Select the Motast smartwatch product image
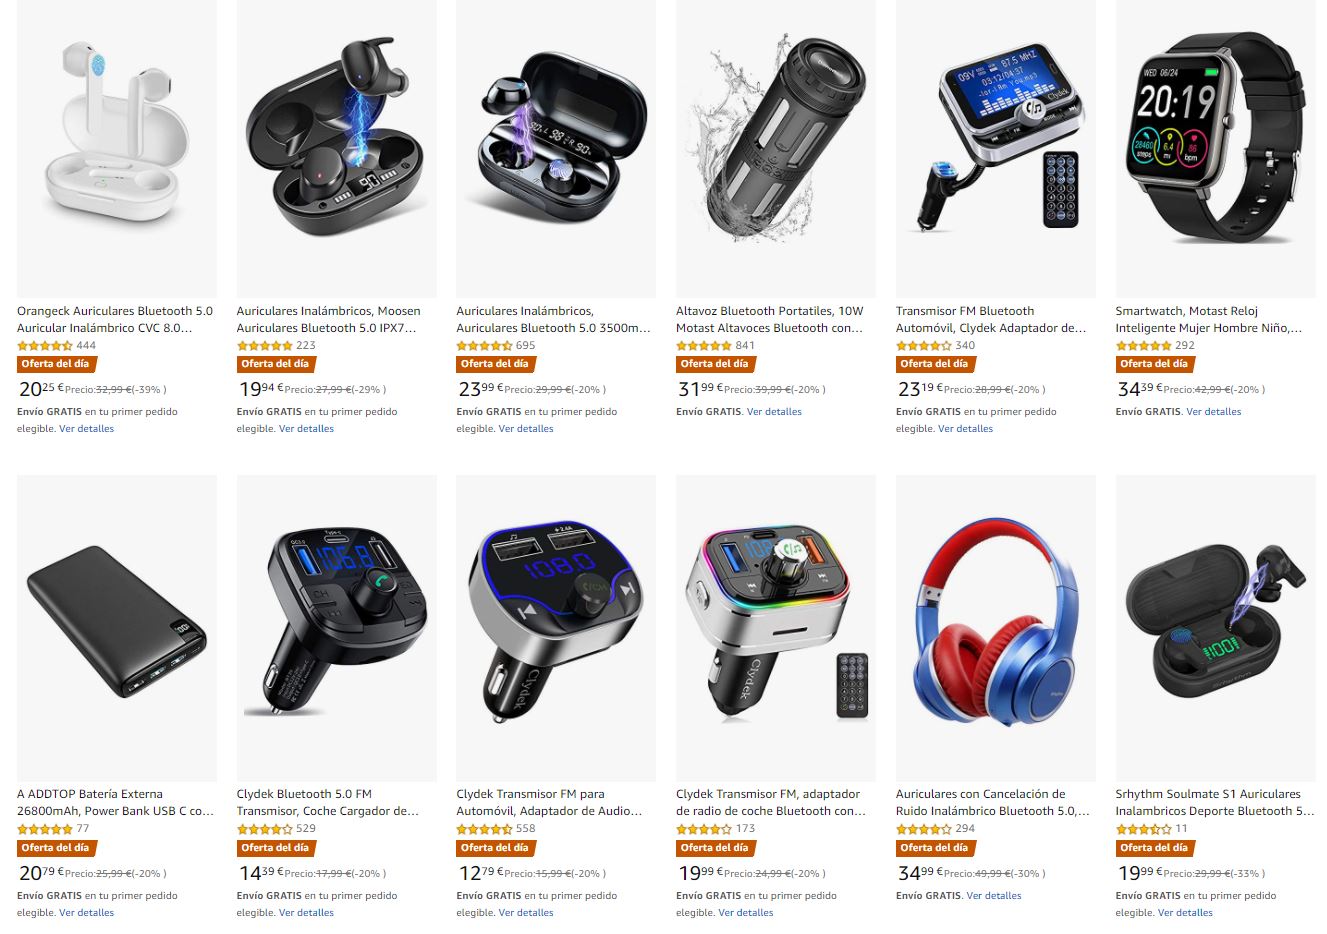The width and height of the screenshot is (1327, 934). 1215,147
